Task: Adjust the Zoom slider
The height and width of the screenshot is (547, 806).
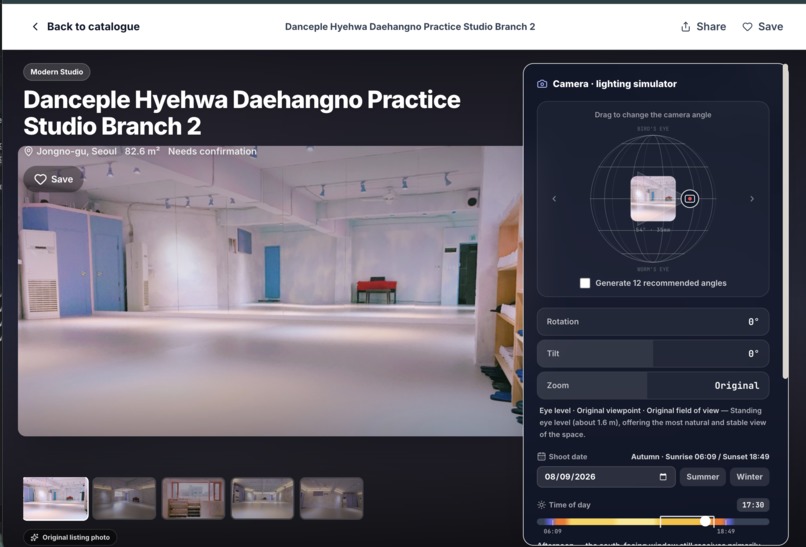Action: 653,386
